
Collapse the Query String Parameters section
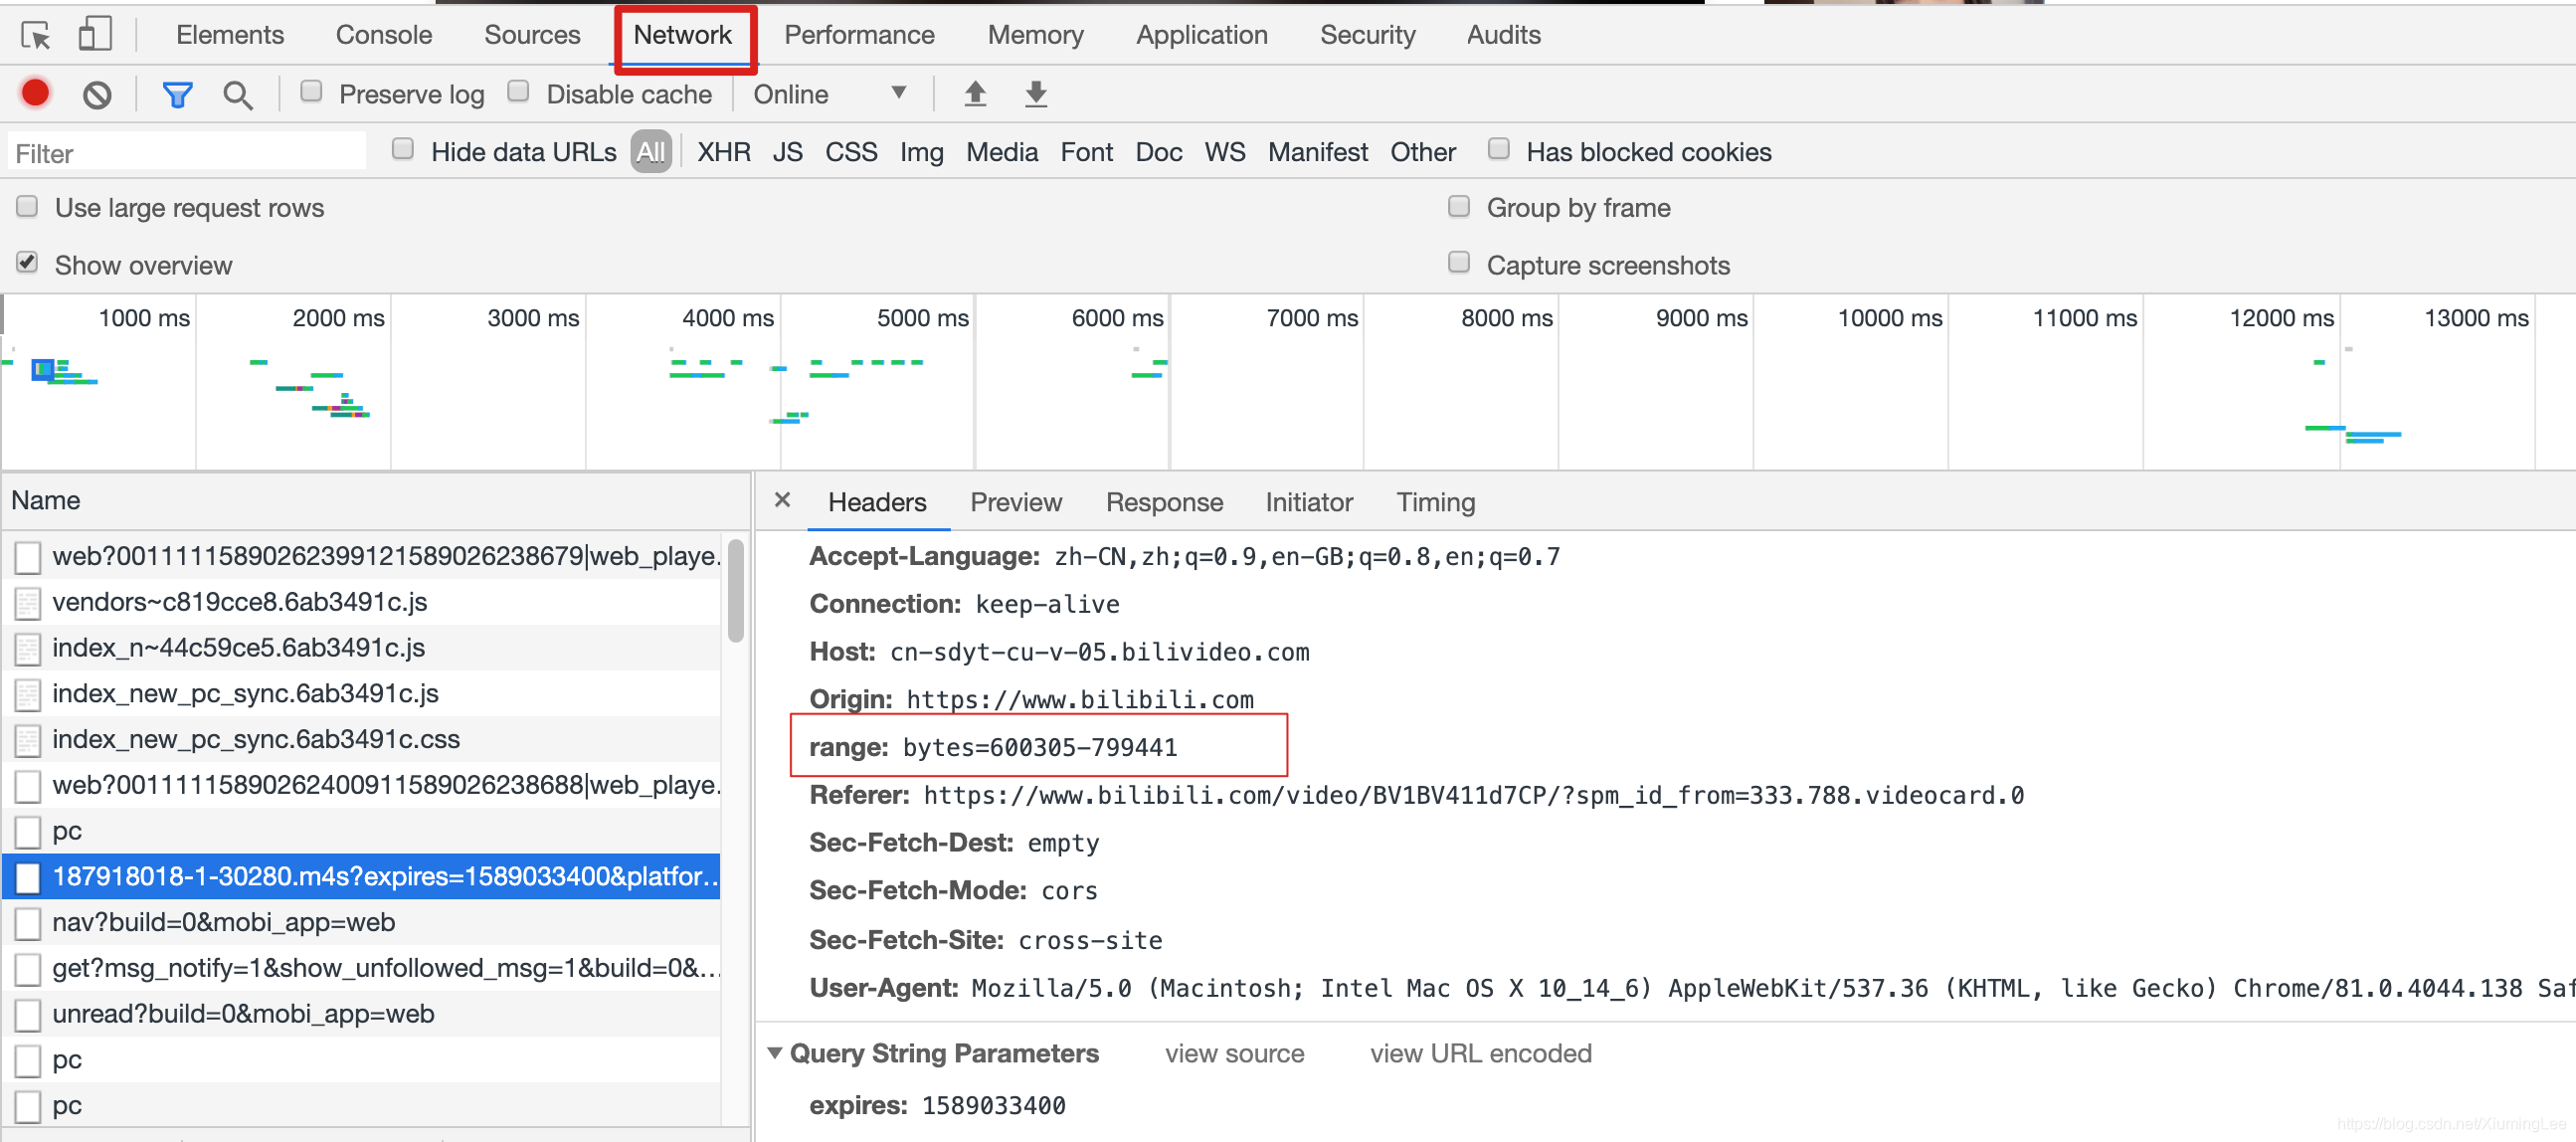point(777,1053)
